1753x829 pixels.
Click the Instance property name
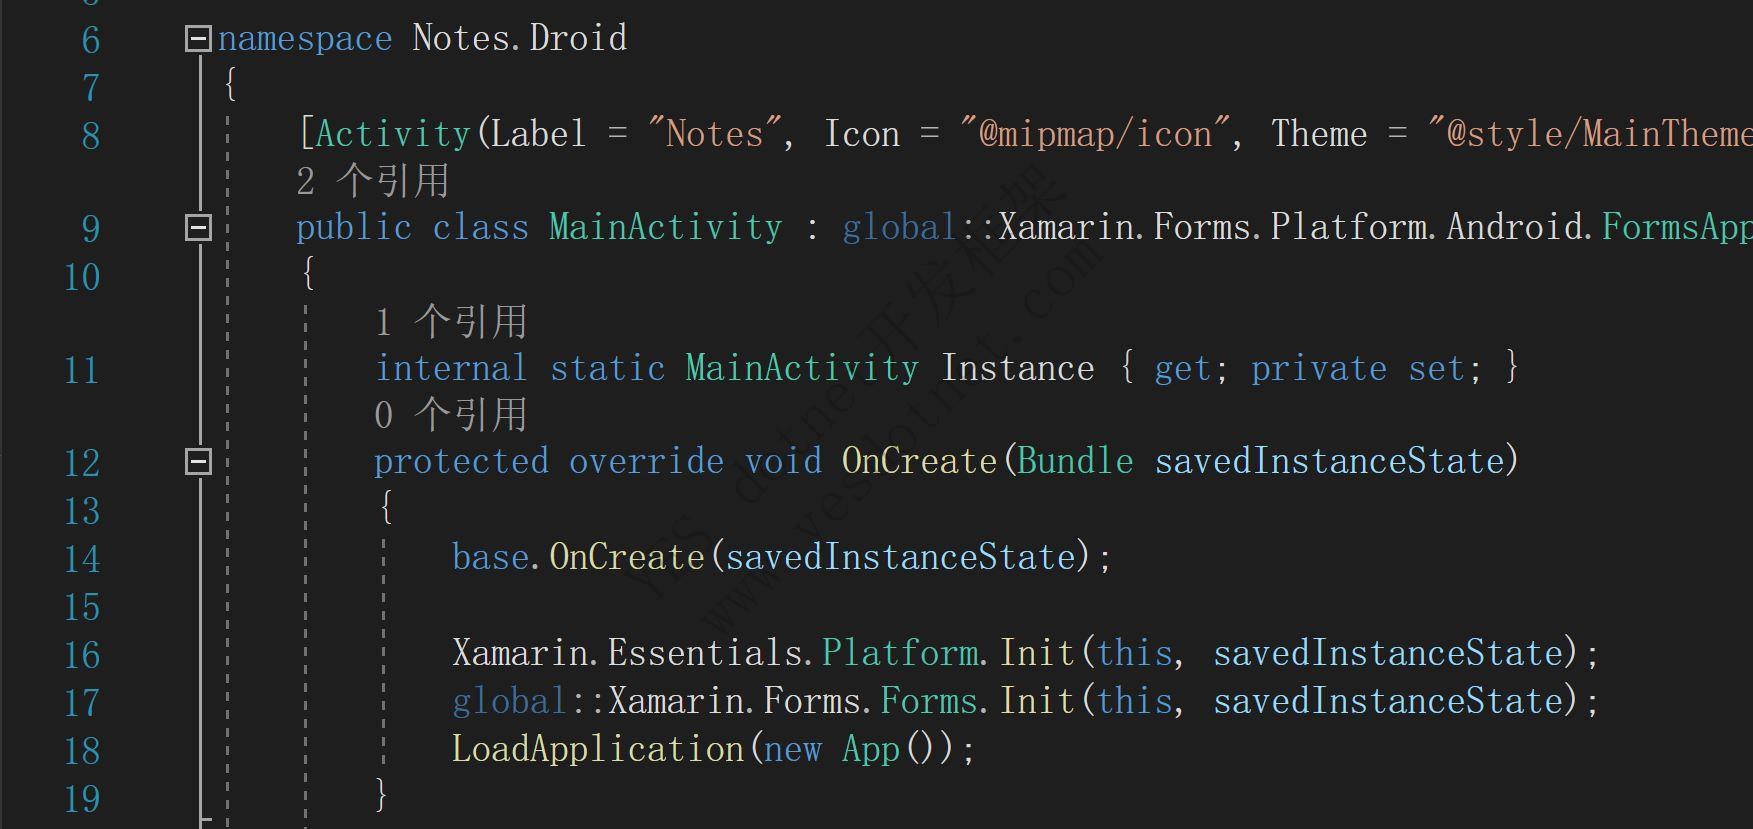click(x=1017, y=368)
